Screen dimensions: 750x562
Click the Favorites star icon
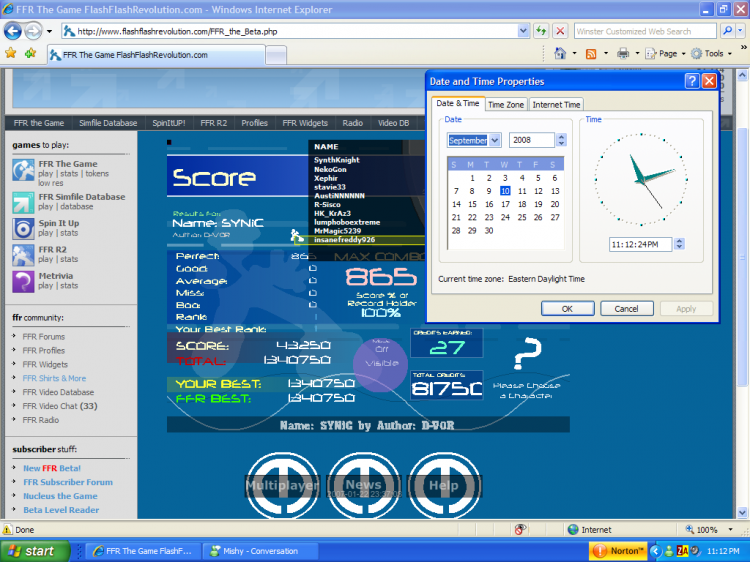(x=11, y=53)
